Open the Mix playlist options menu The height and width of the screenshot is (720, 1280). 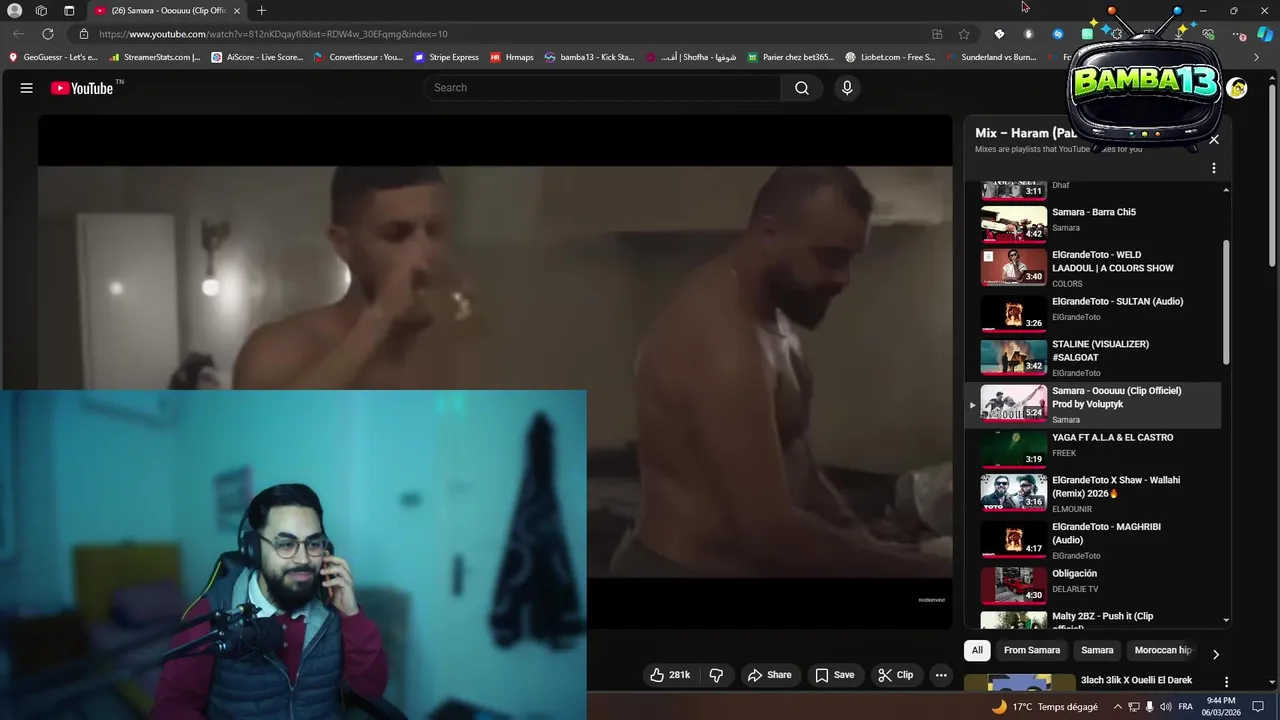(x=1214, y=169)
